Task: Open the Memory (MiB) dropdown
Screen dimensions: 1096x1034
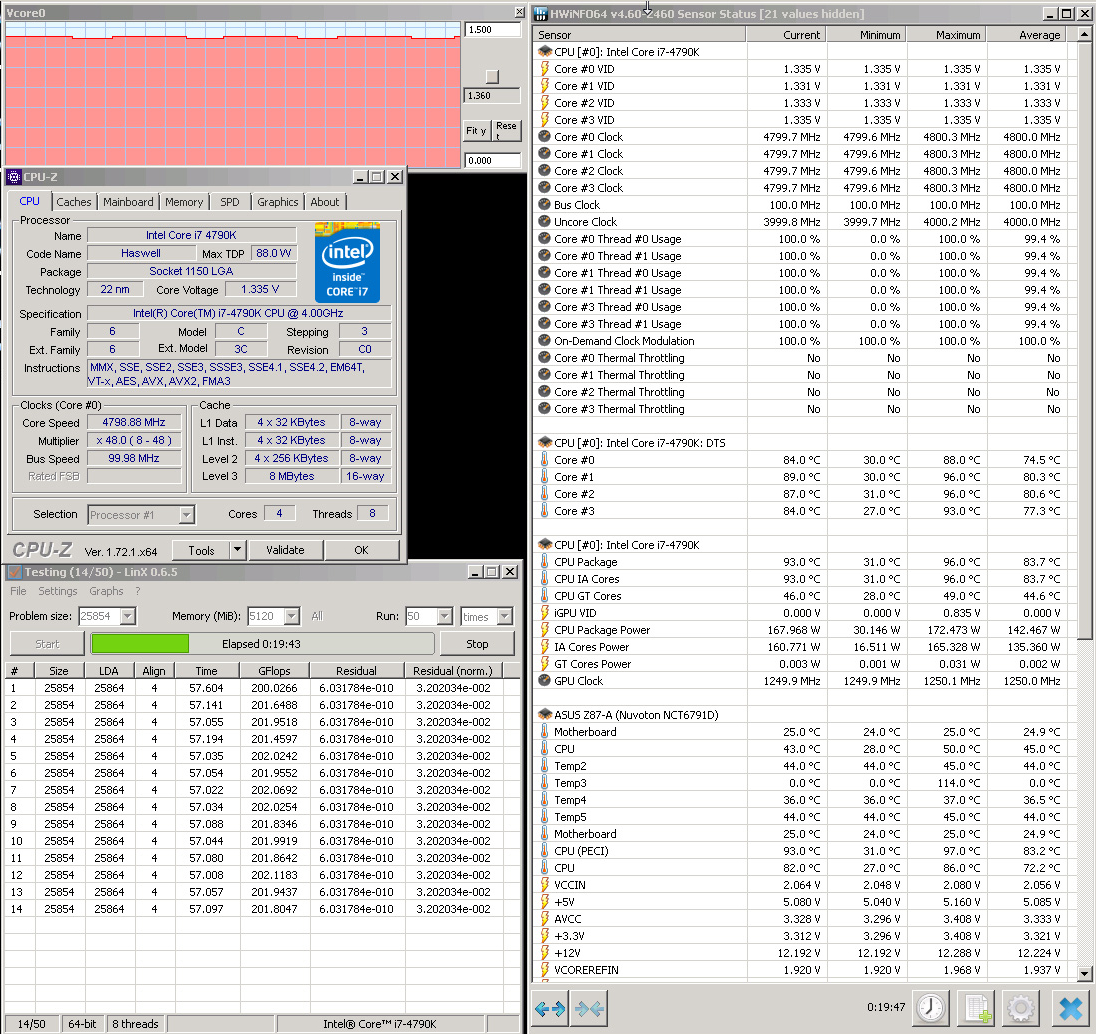Action: (x=292, y=616)
